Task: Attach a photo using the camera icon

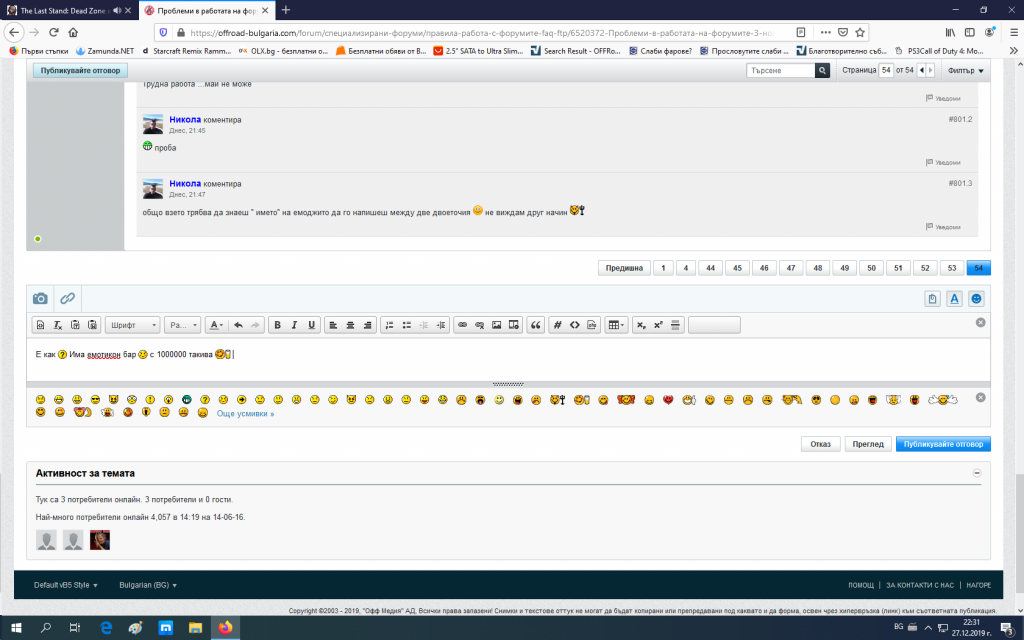Action: pos(40,298)
